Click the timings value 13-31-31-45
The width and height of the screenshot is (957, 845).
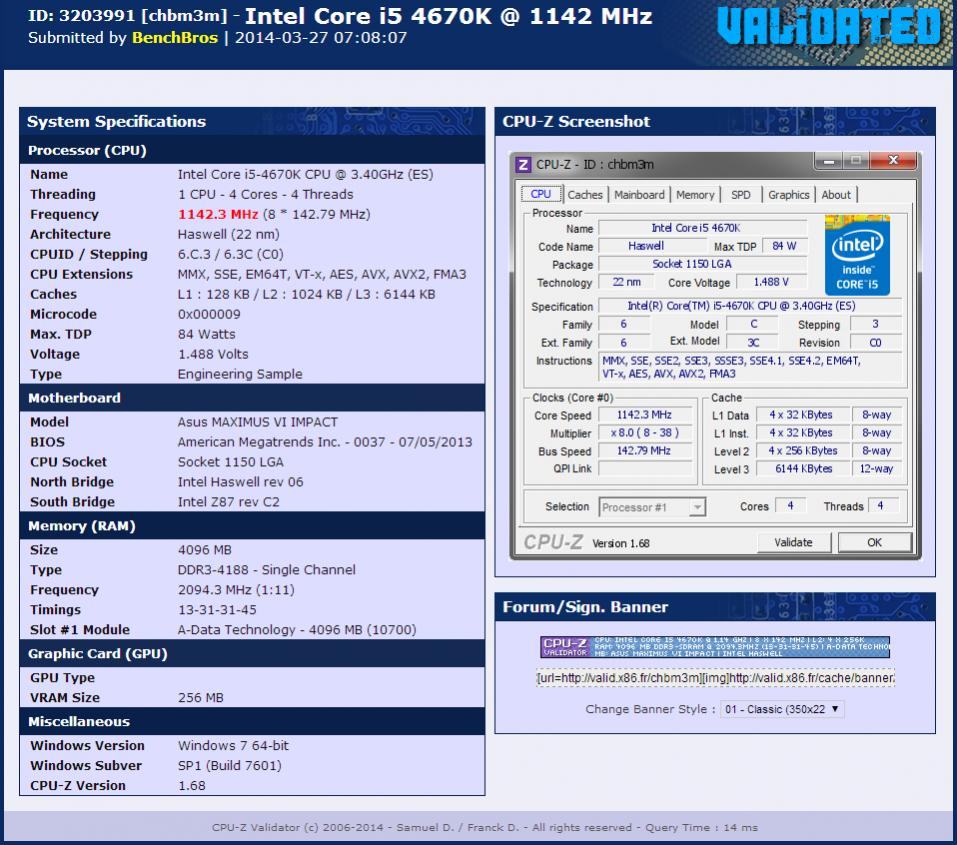tap(217, 610)
